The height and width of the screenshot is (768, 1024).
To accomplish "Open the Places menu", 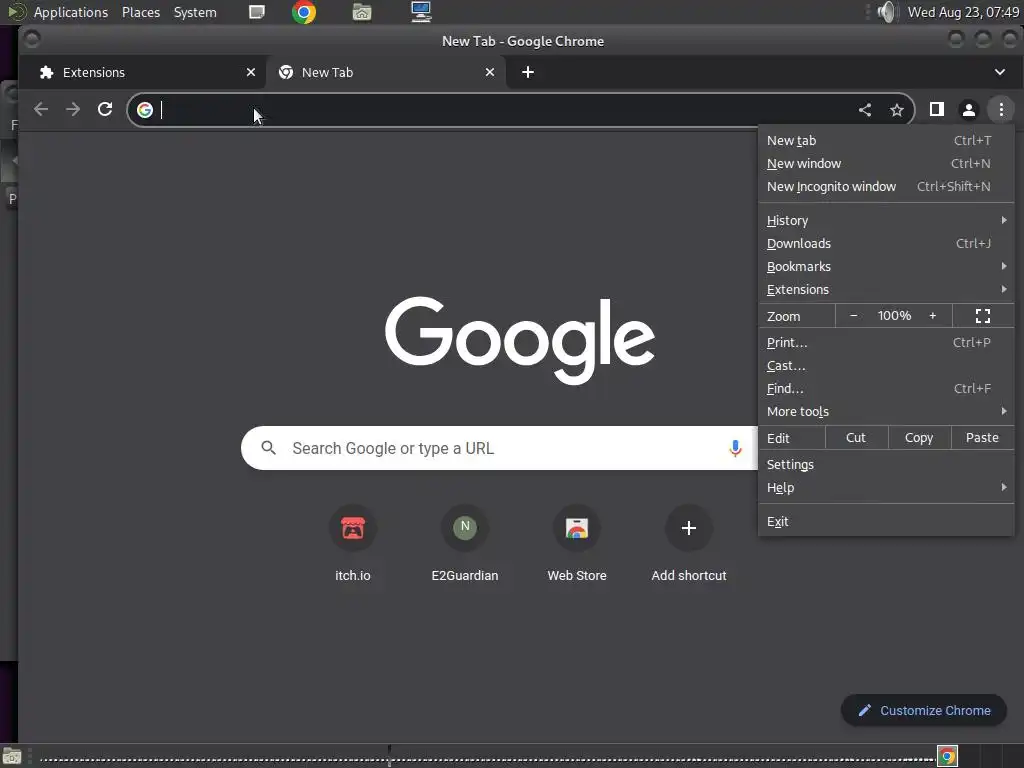I will 141,12.
